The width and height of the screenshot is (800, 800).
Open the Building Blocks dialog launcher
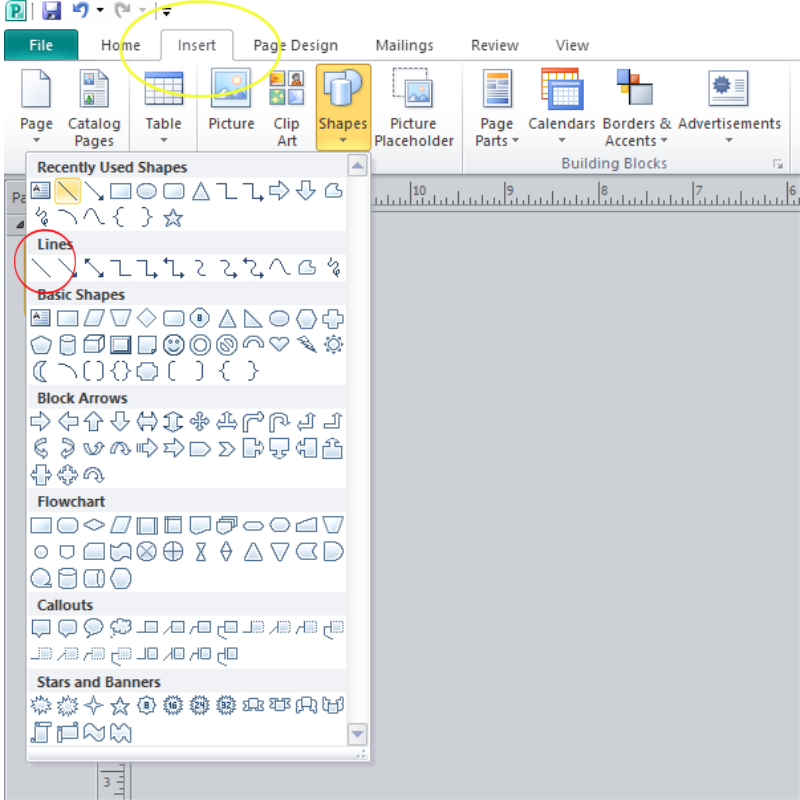point(778,164)
